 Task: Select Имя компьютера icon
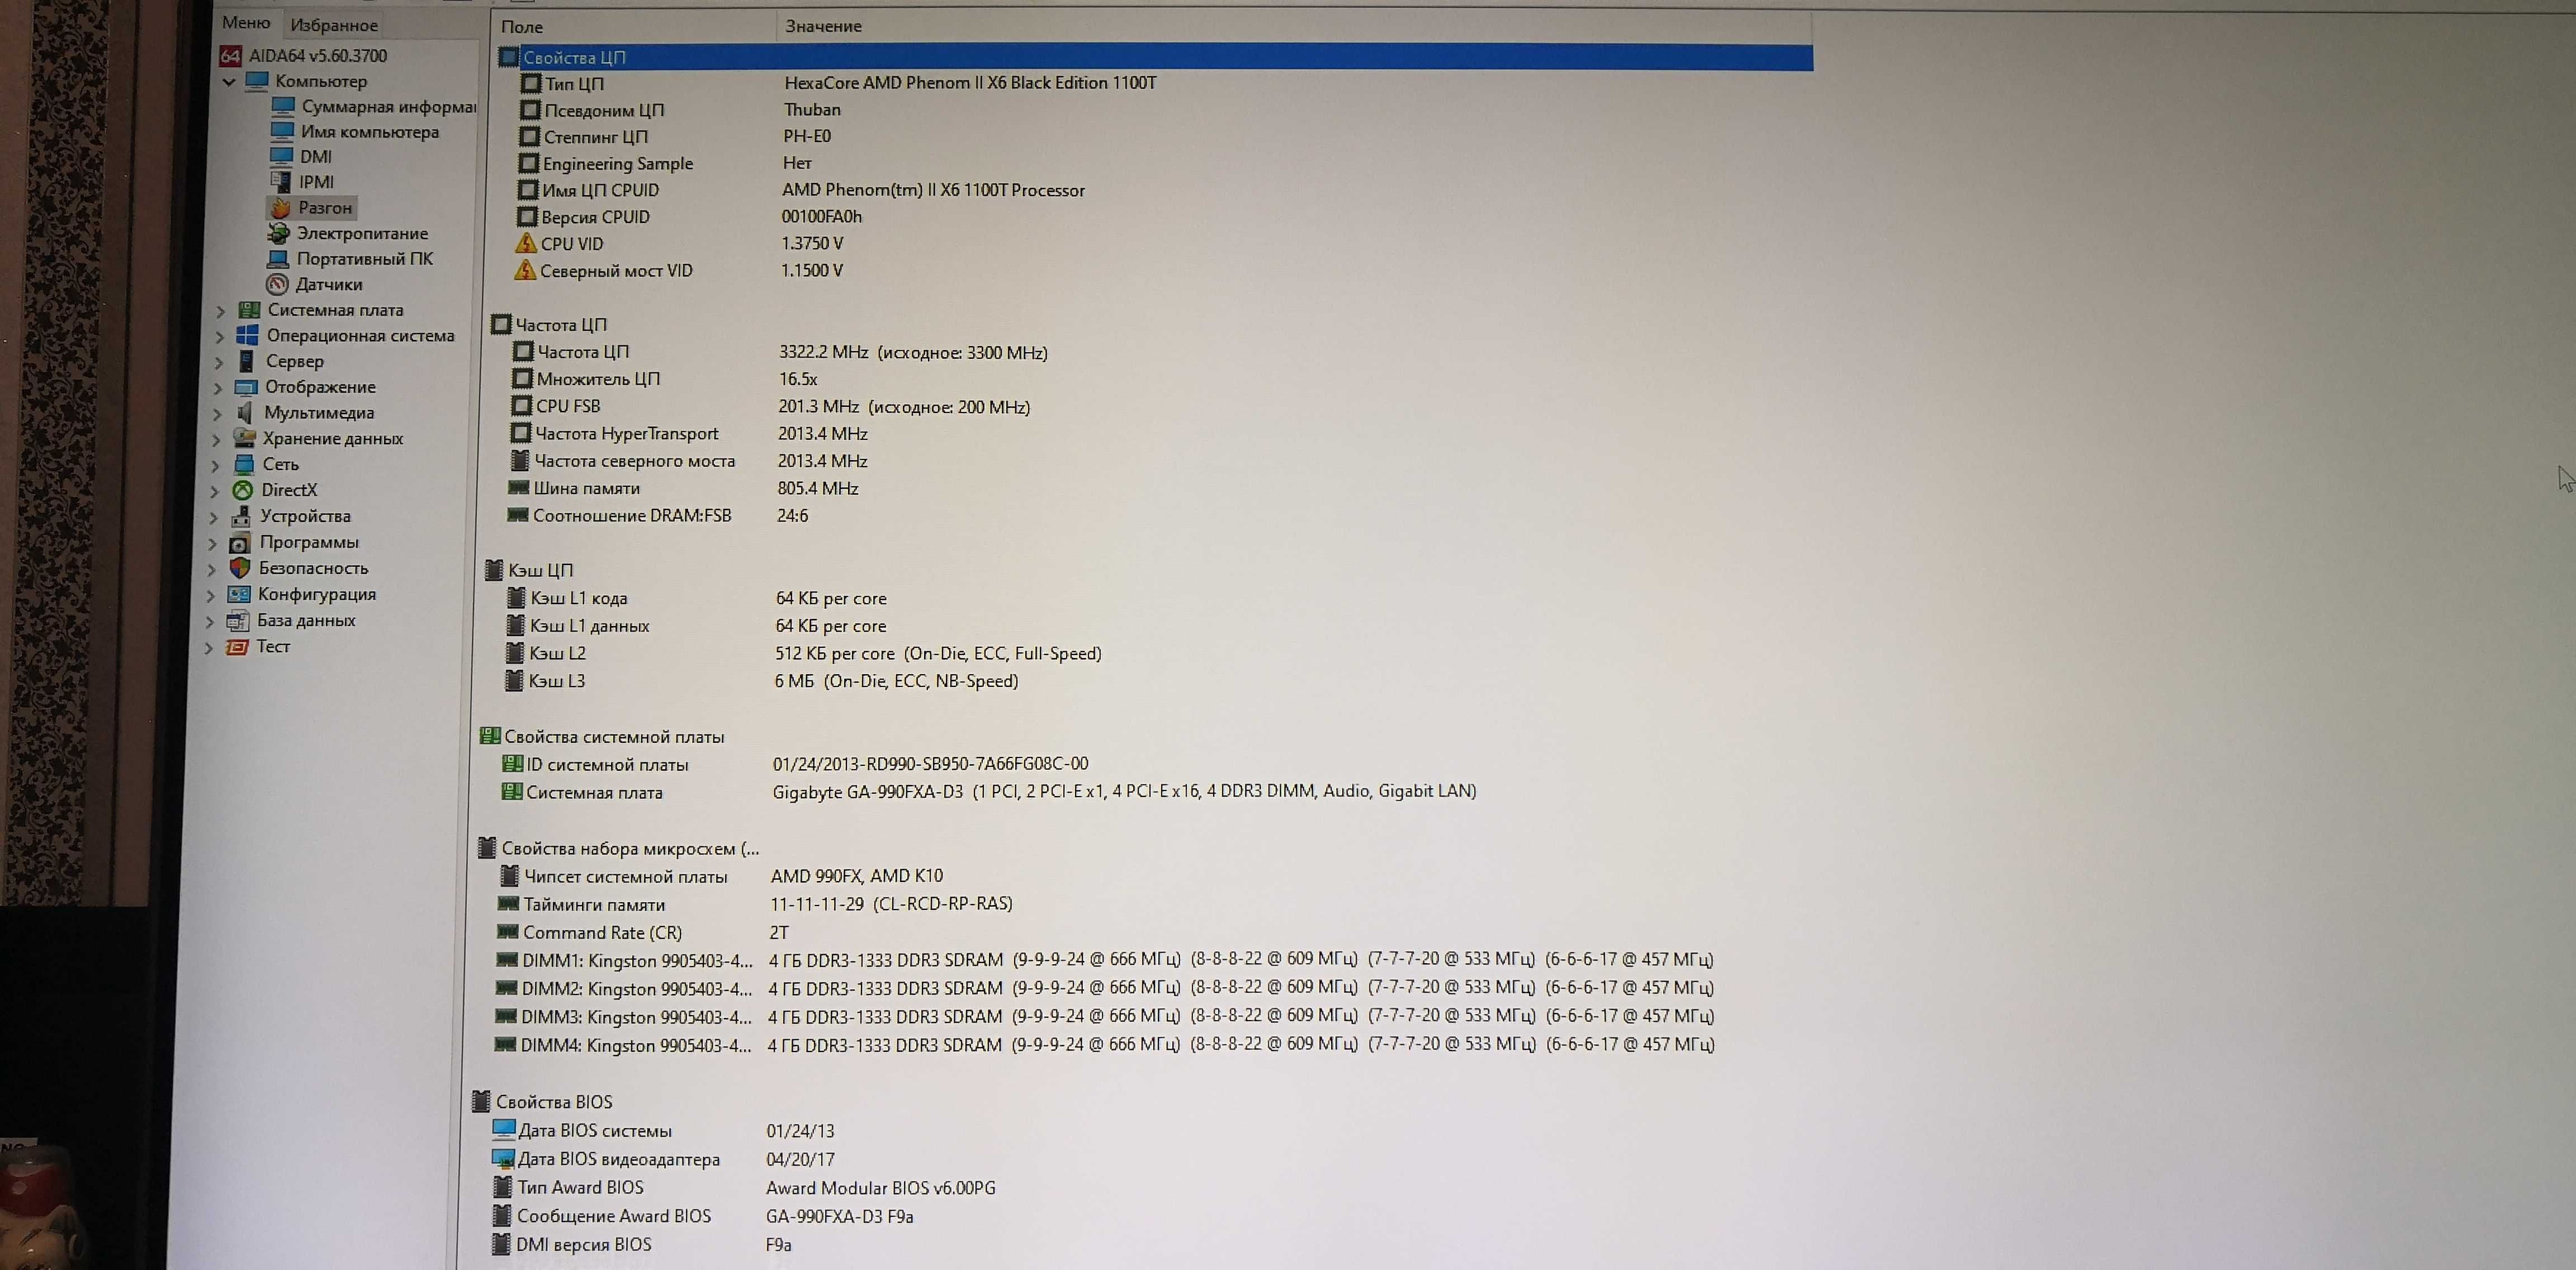(283, 131)
